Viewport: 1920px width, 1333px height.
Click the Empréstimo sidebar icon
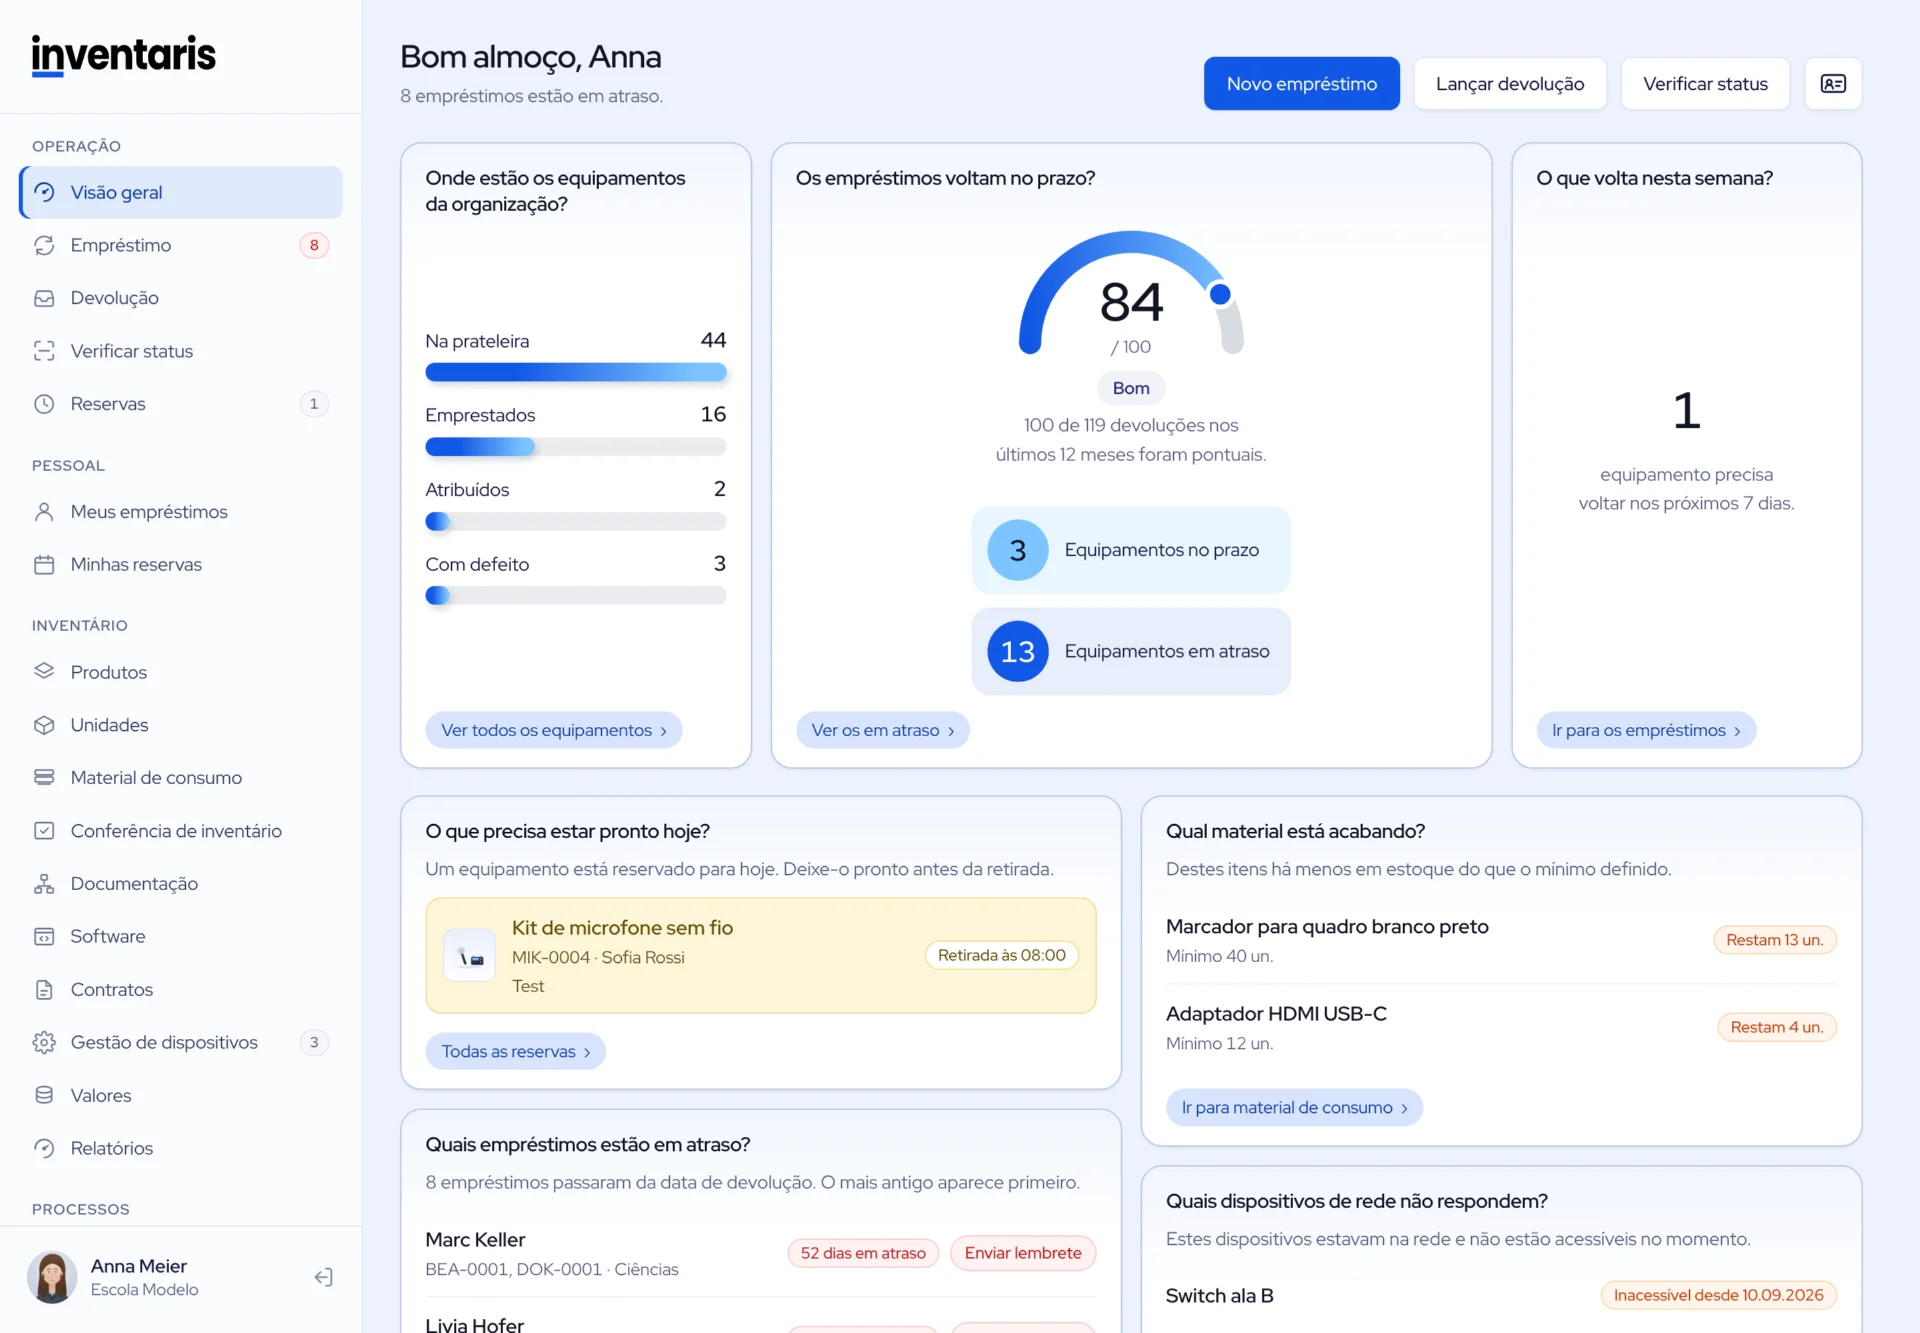44,245
